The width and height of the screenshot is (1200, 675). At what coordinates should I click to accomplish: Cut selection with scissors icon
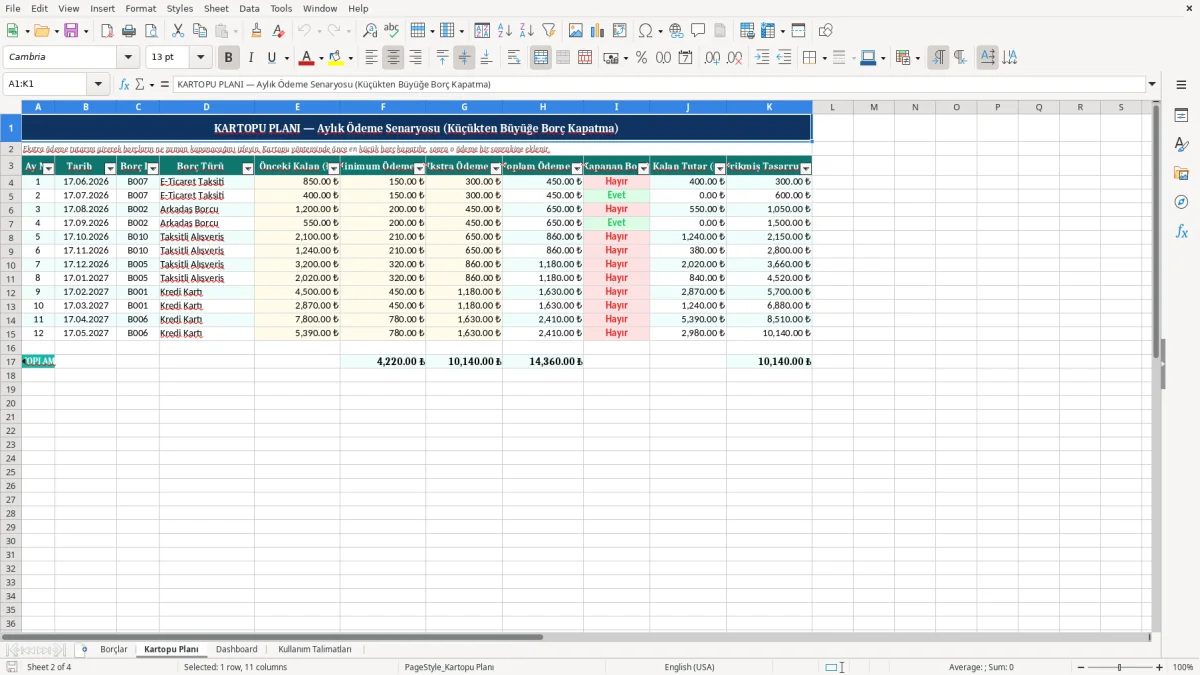tap(178, 31)
